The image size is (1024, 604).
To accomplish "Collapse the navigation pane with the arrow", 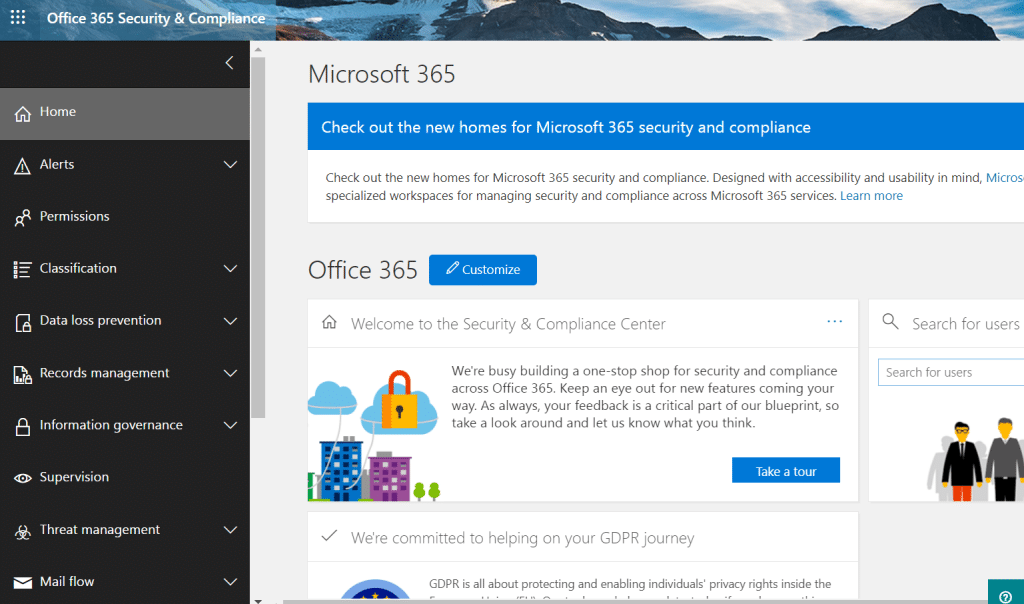I will click(x=229, y=63).
